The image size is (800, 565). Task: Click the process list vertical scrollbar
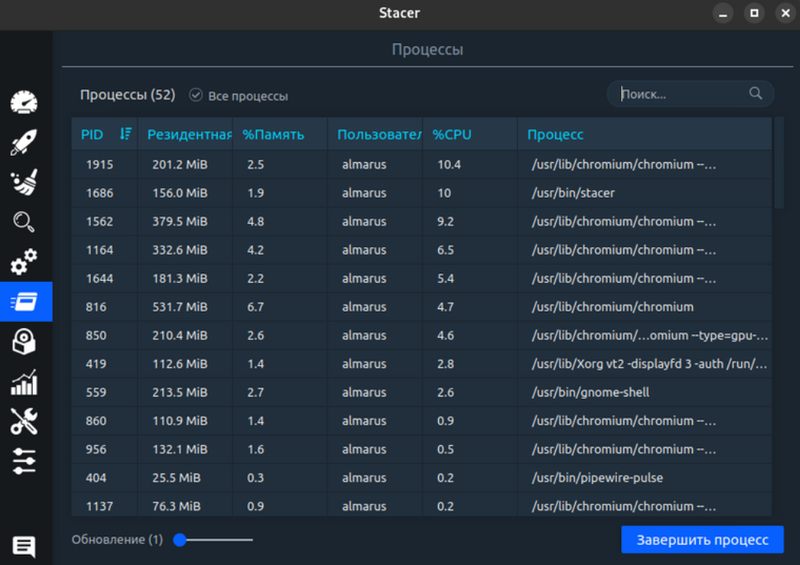click(779, 163)
